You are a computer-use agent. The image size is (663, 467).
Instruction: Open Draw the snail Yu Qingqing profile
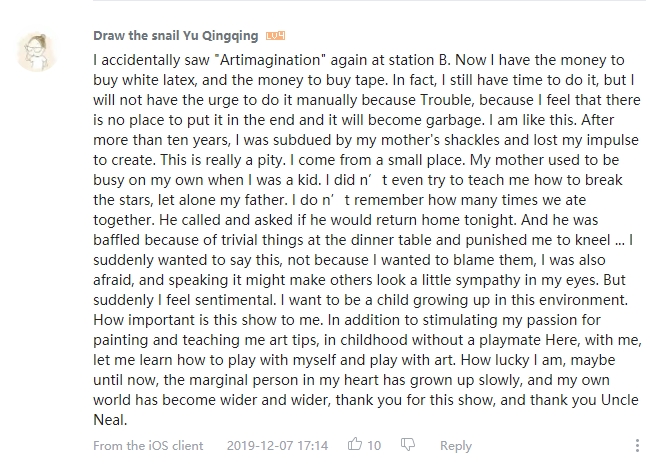[175, 36]
